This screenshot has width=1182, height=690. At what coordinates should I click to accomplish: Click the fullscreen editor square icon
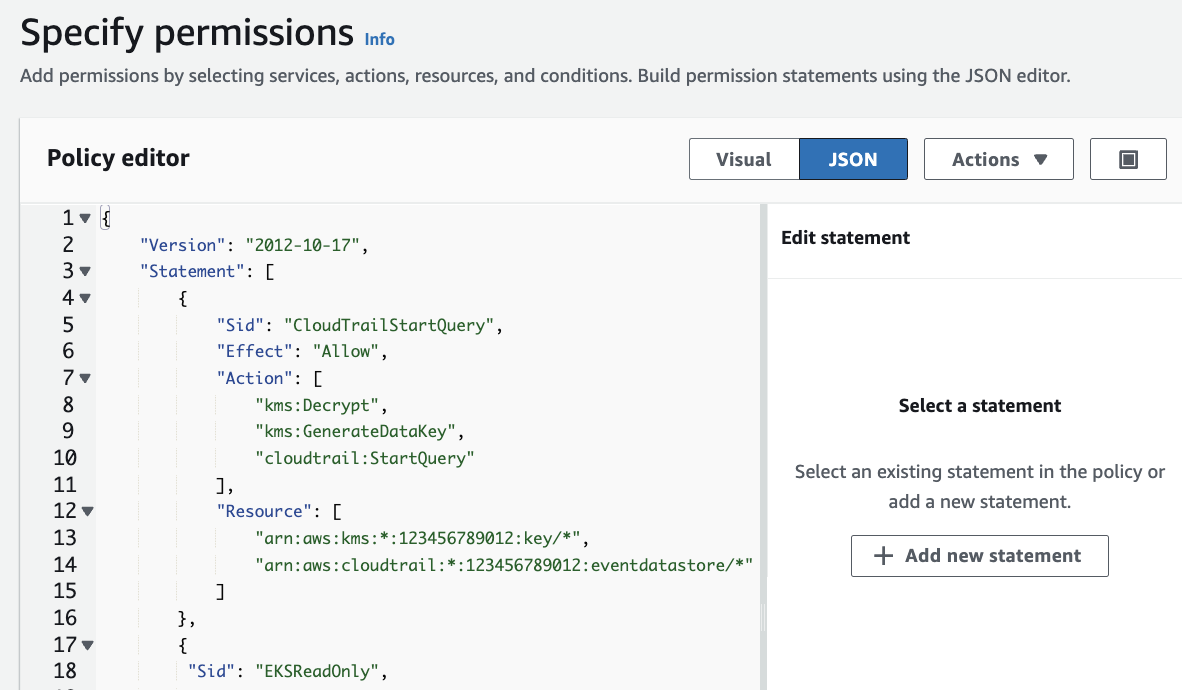[1128, 160]
